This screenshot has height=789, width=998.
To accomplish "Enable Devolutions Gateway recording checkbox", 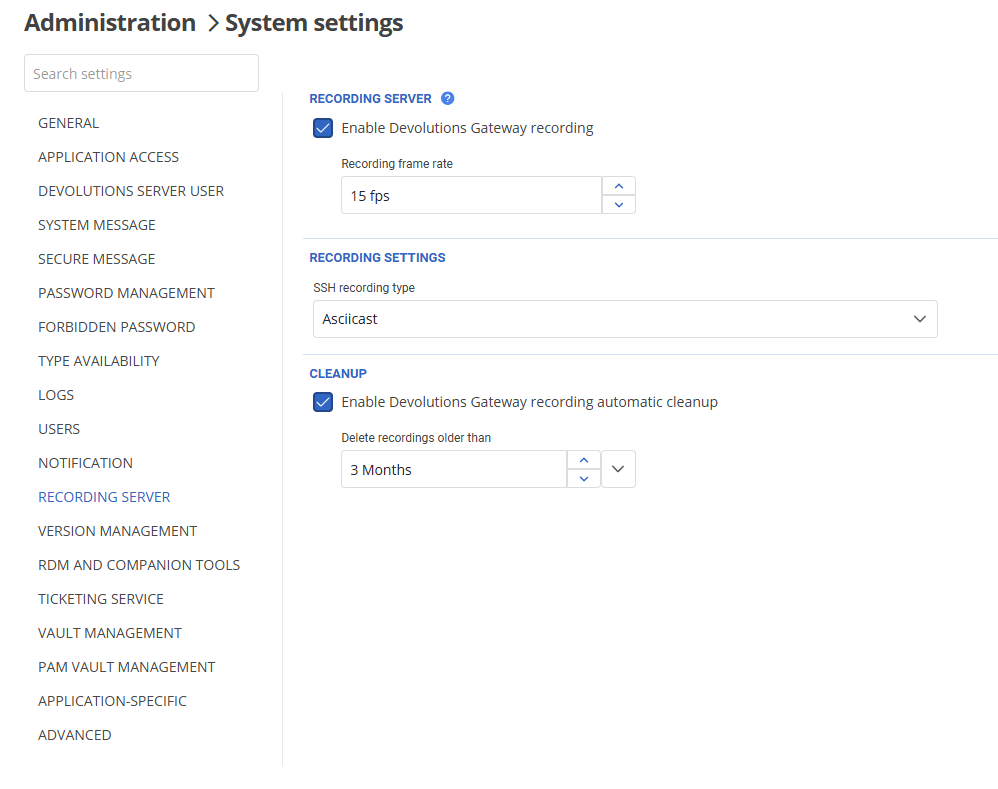I will [322, 128].
